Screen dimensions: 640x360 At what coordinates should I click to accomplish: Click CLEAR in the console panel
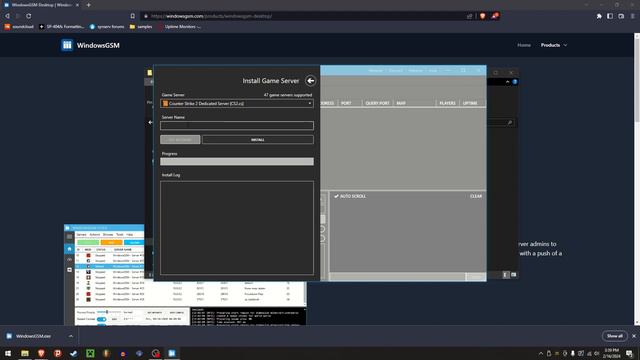tap(476, 196)
